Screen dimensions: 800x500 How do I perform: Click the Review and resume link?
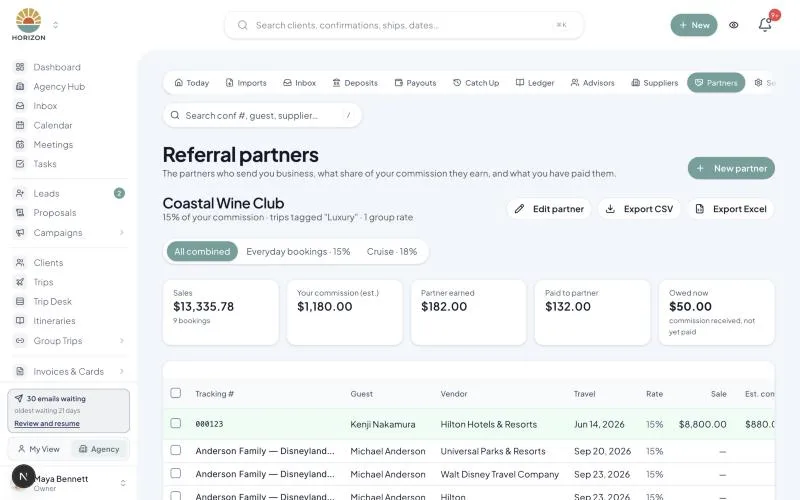coord(47,423)
